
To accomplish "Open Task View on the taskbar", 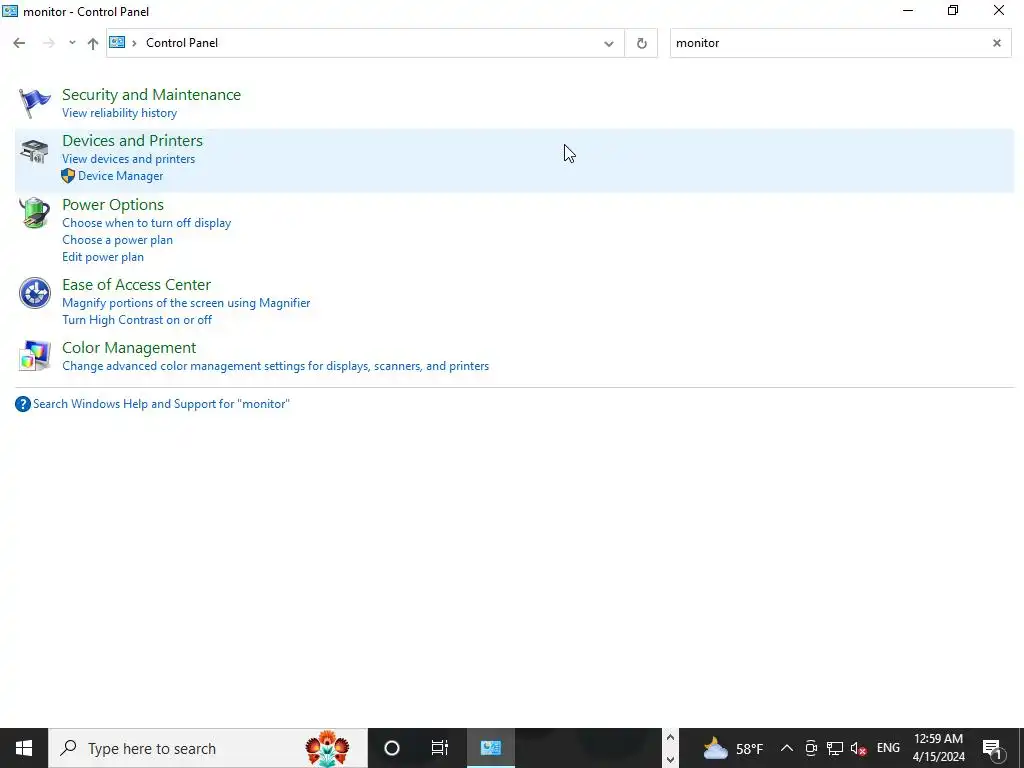I will click(x=440, y=748).
